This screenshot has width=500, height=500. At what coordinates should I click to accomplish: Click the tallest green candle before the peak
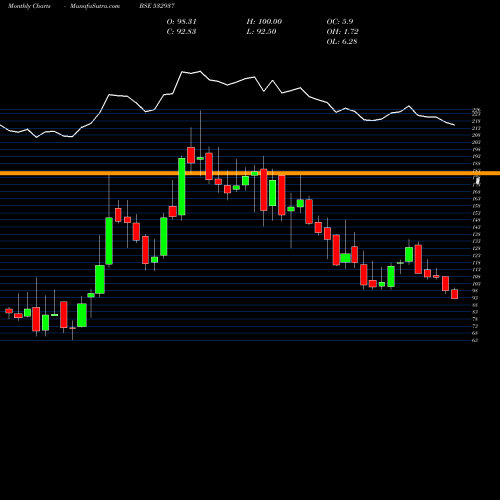(x=182, y=186)
